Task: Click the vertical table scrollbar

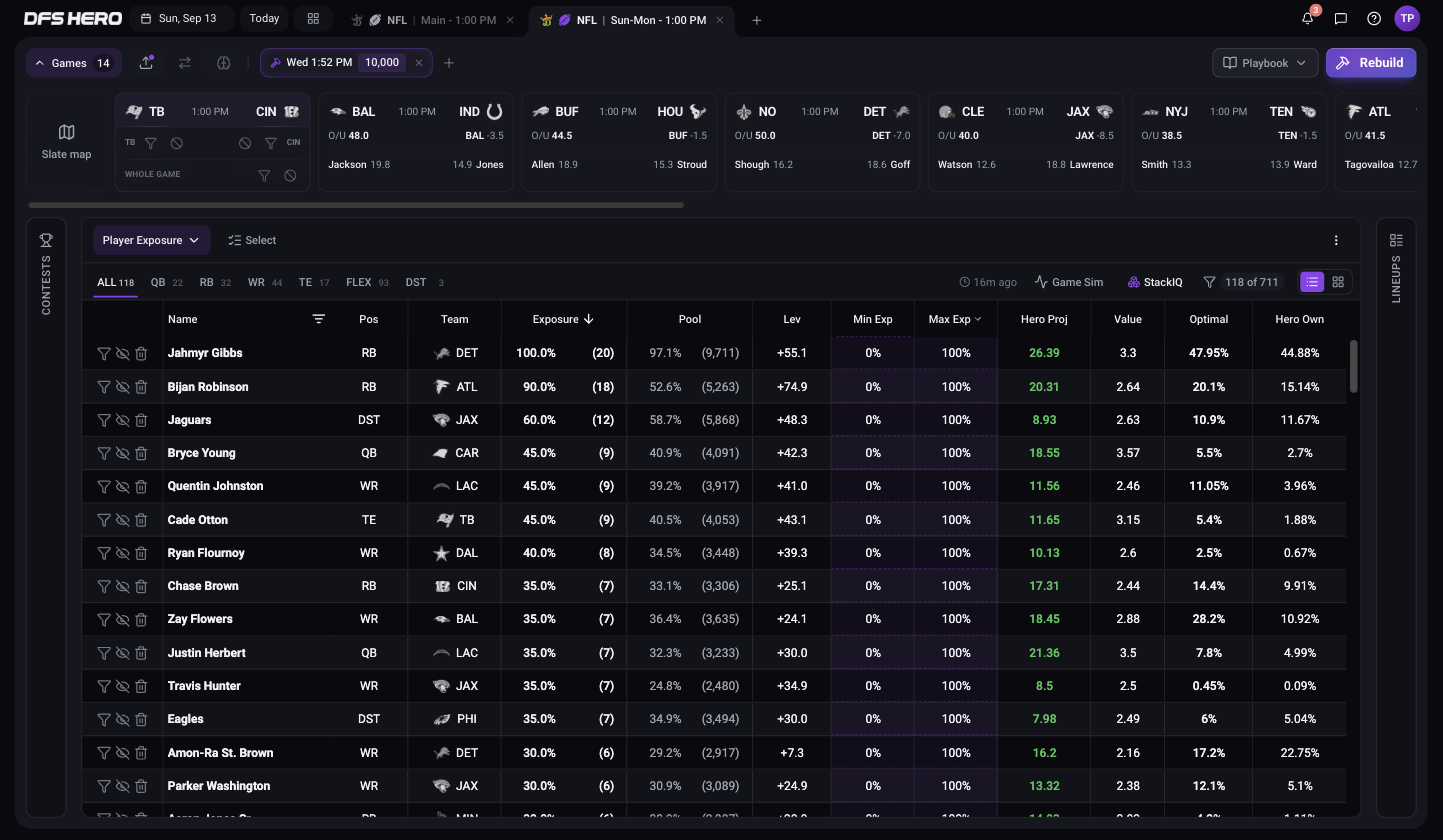Action: 1354,366
